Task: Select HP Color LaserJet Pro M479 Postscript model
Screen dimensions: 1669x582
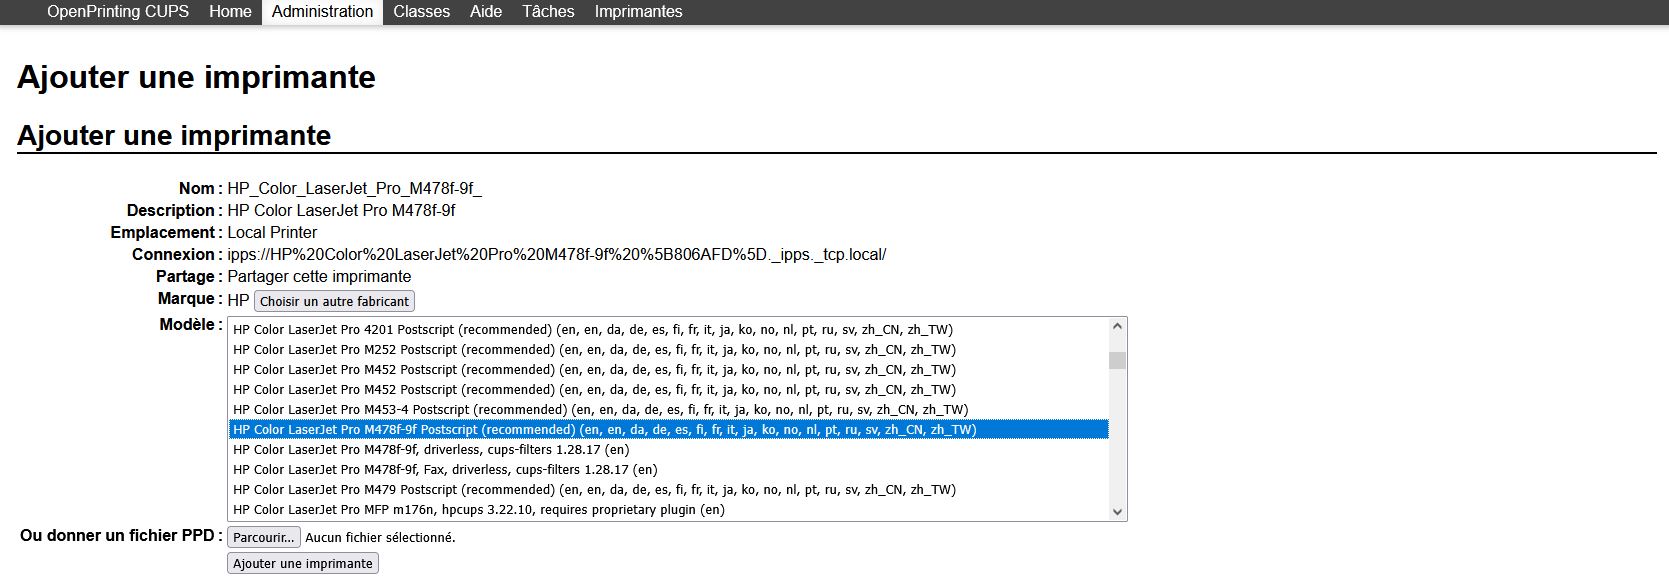Action: pyautogui.click(x=668, y=489)
